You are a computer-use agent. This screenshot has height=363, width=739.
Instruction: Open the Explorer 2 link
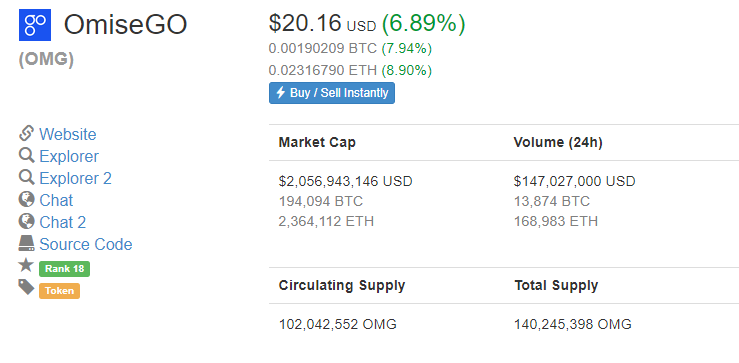tap(75, 179)
